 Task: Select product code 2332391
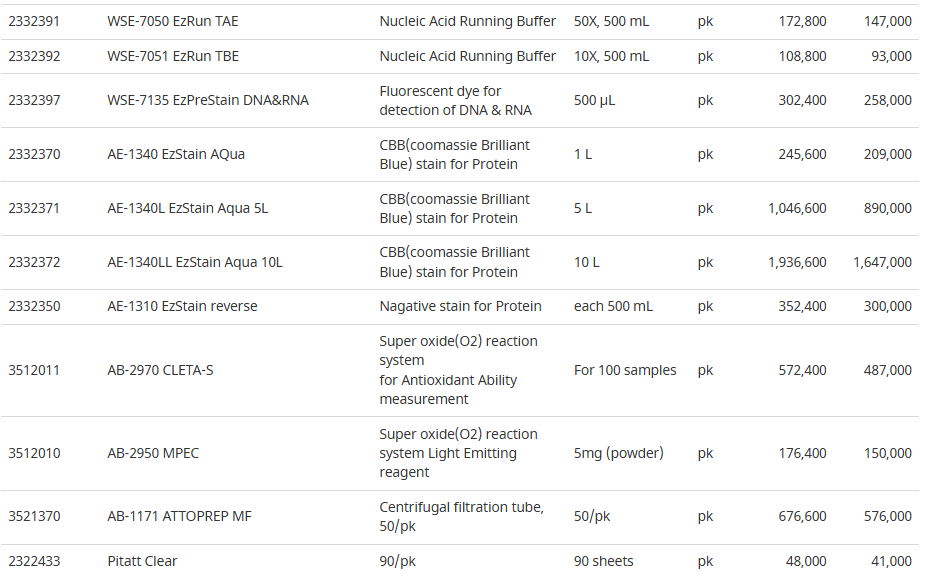[34, 21]
